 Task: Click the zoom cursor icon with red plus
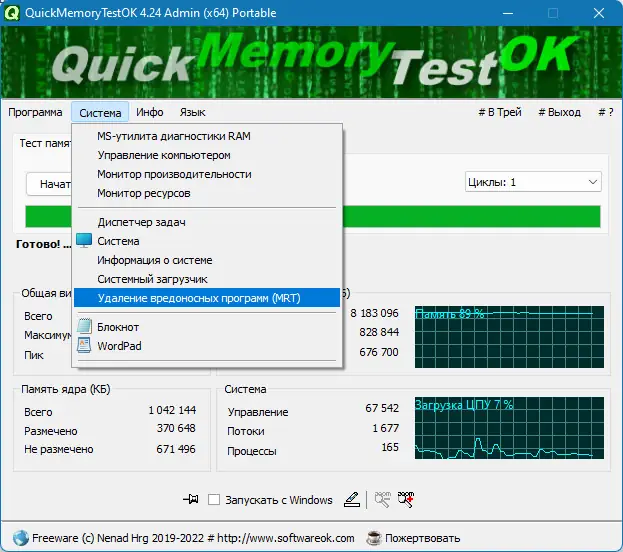(406, 500)
